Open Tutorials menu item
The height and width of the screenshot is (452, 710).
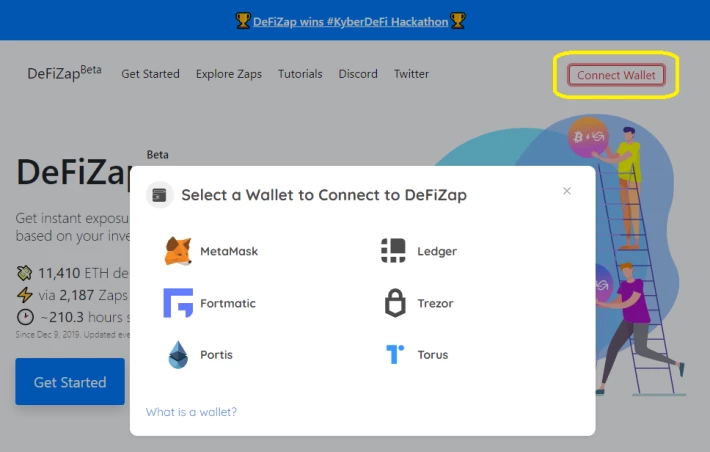point(300,74)
